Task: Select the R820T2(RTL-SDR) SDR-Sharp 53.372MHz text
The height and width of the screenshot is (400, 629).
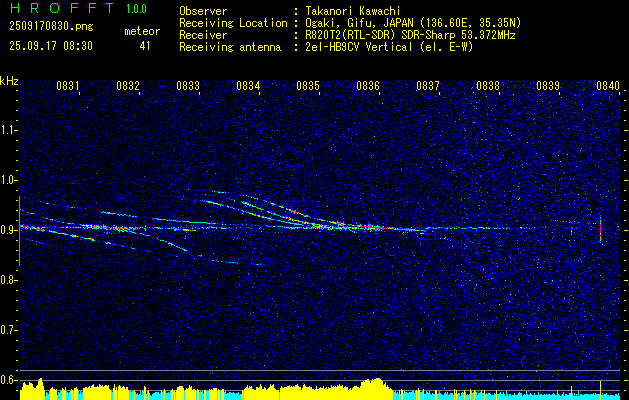Action: click(410, 35)
